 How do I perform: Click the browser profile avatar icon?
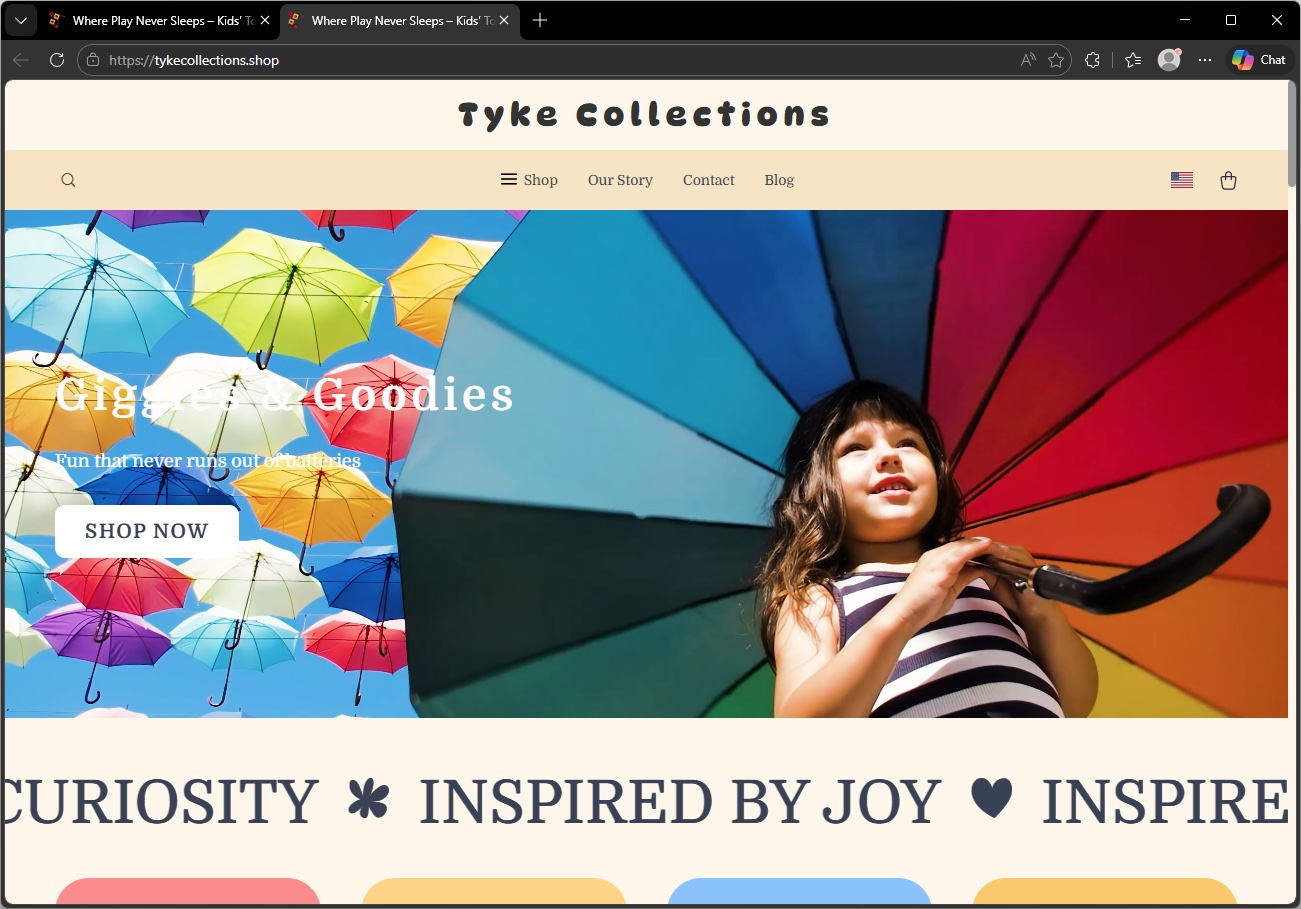pos(1168,60)
